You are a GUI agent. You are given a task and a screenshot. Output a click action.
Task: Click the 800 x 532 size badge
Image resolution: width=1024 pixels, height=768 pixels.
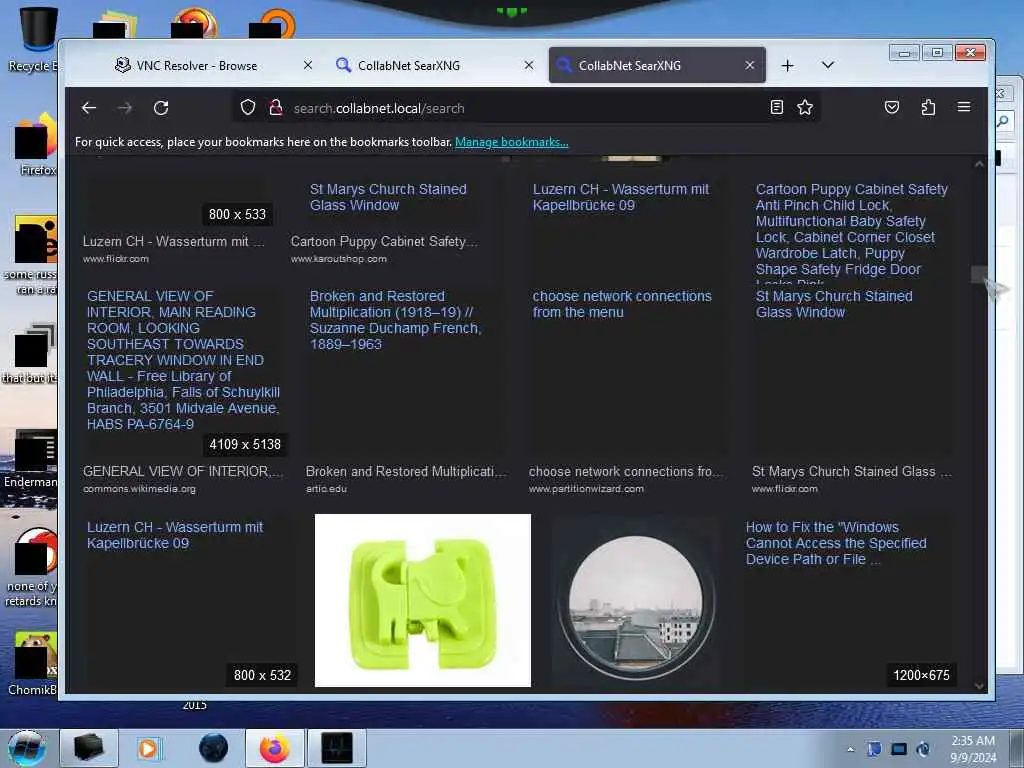[262, 675]
